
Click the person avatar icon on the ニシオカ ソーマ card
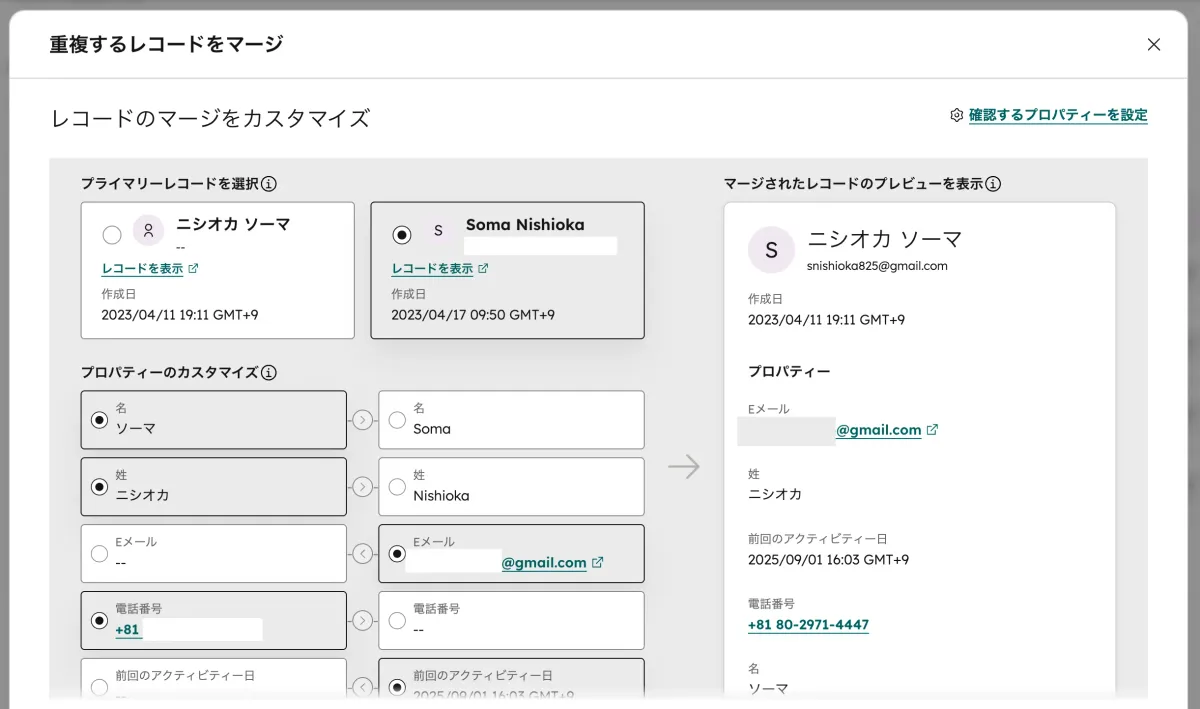click(x=148, y=230)
